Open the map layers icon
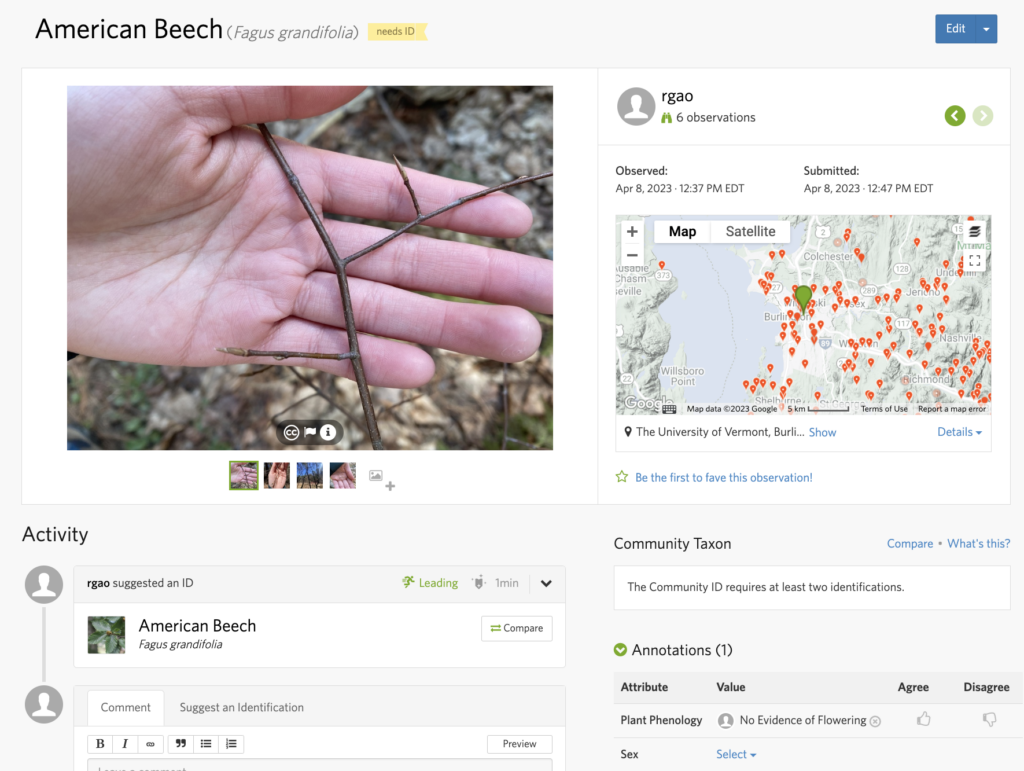The image size is (1024, 771). tap(974, 232)
